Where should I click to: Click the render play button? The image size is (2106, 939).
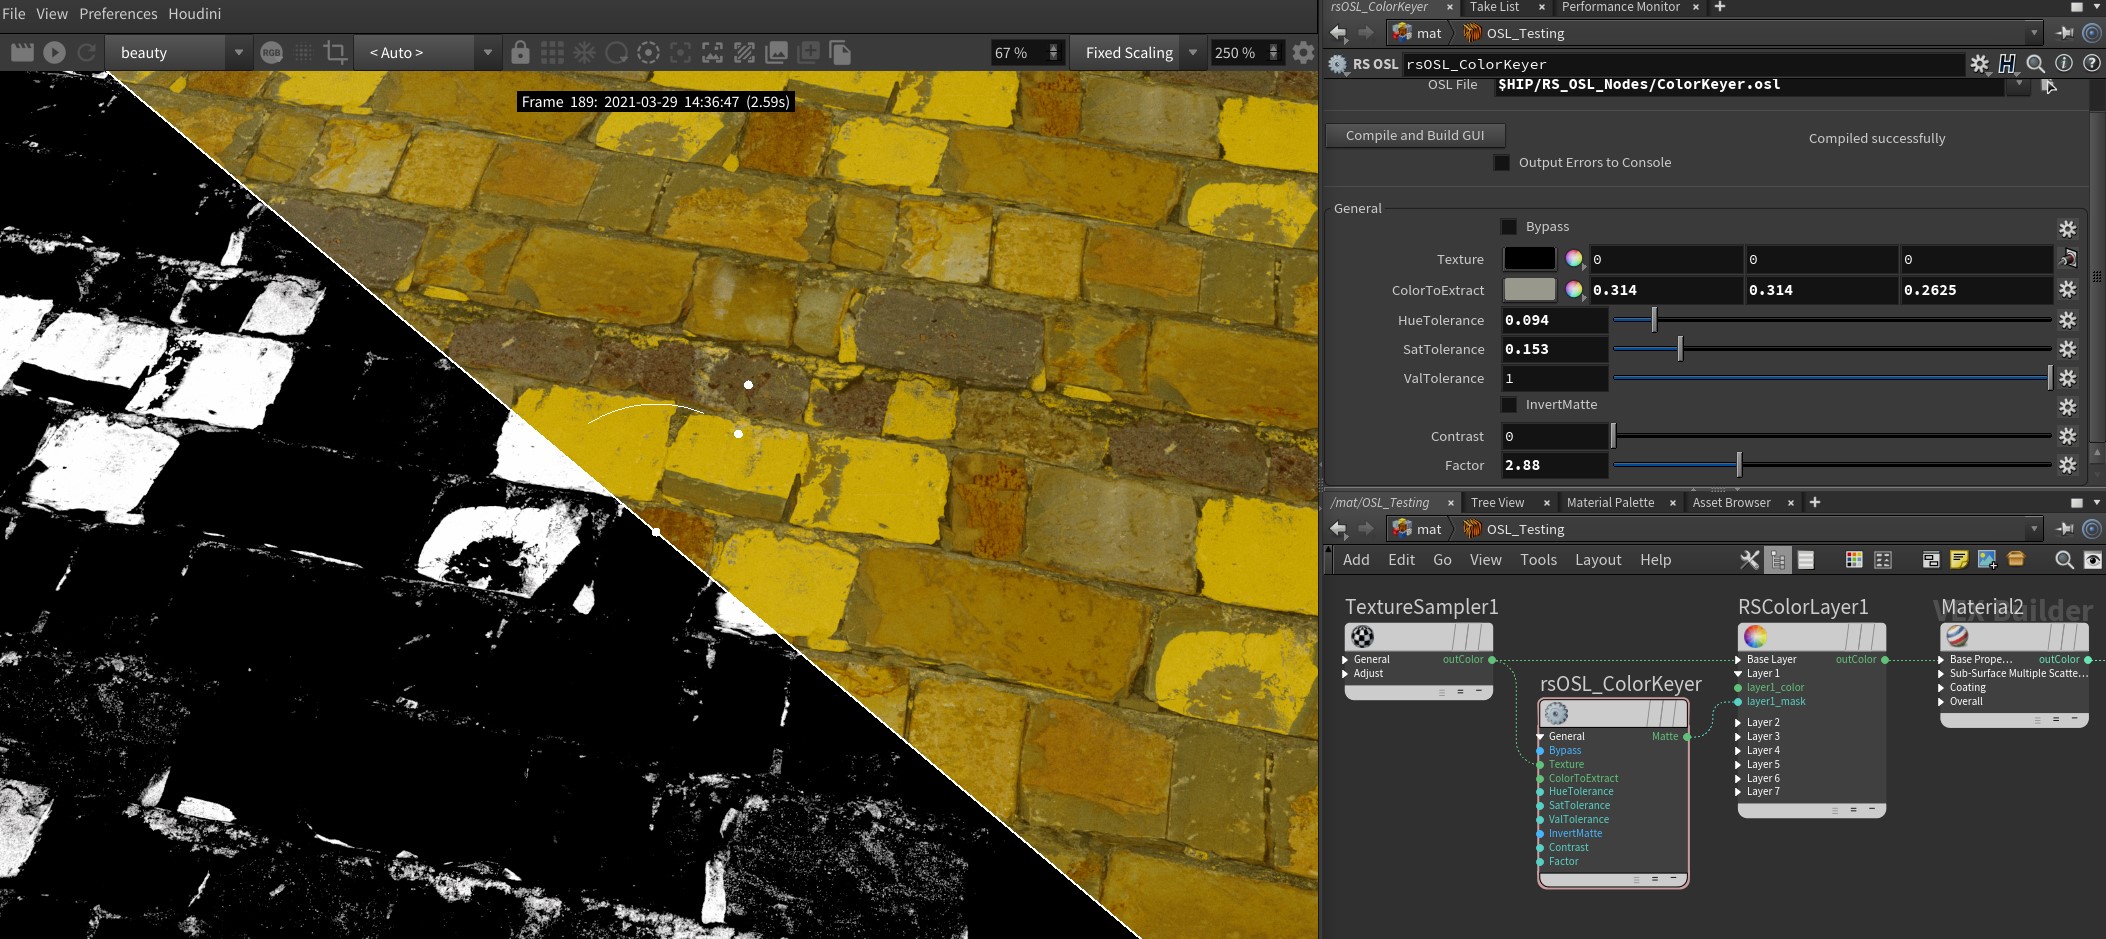point(54,52)
